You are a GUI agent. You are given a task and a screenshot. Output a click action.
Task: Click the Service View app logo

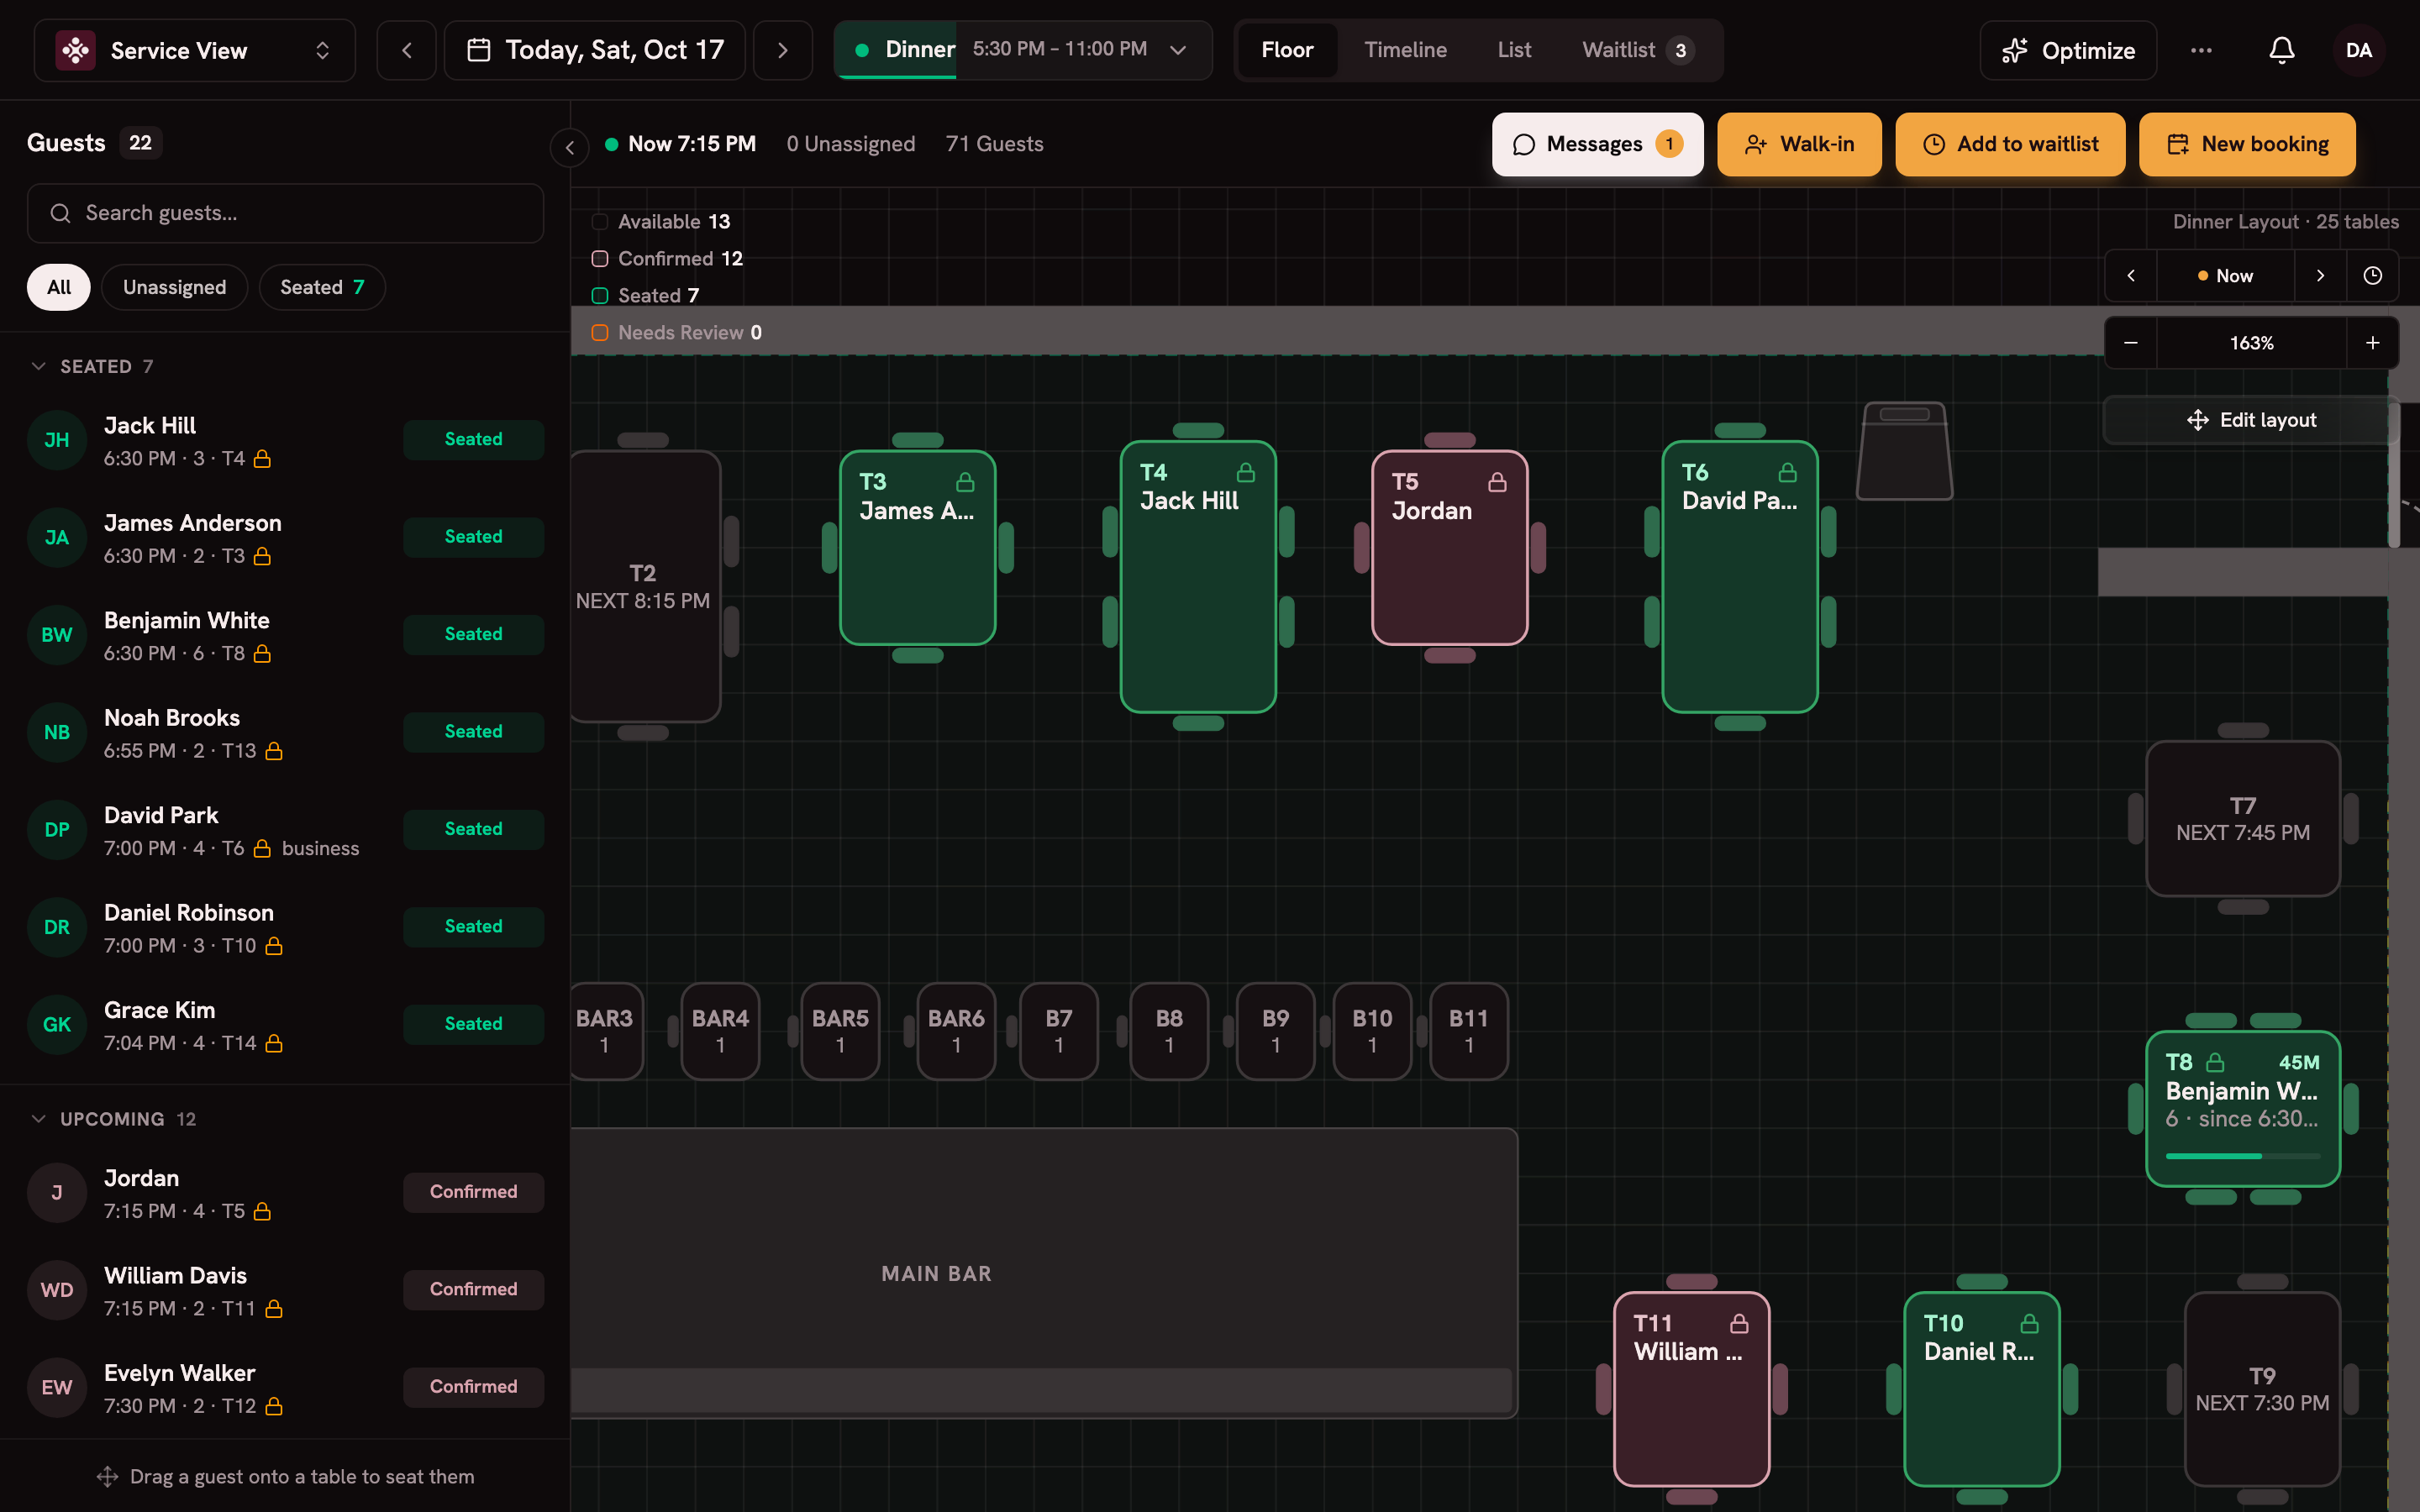(75, 50)
